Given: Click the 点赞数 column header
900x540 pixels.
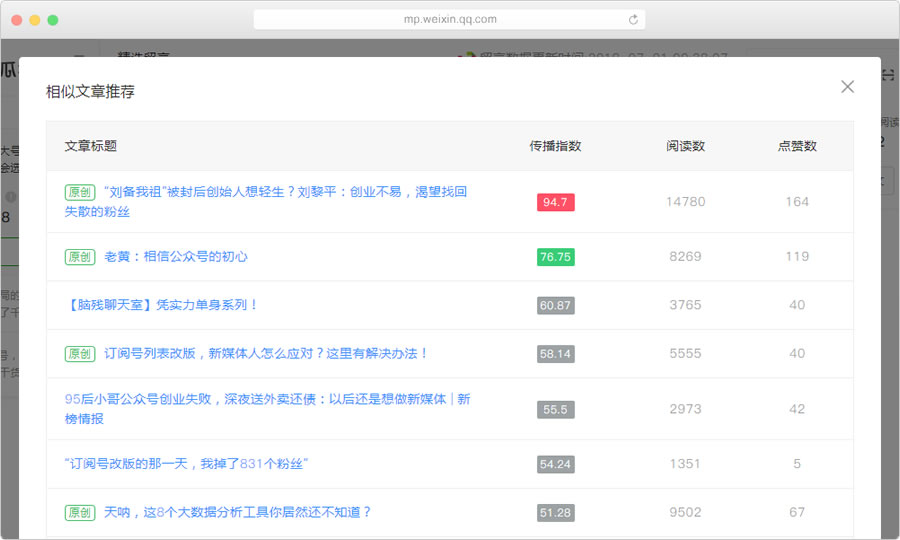Looking at the screenshot, I should 797,146.
